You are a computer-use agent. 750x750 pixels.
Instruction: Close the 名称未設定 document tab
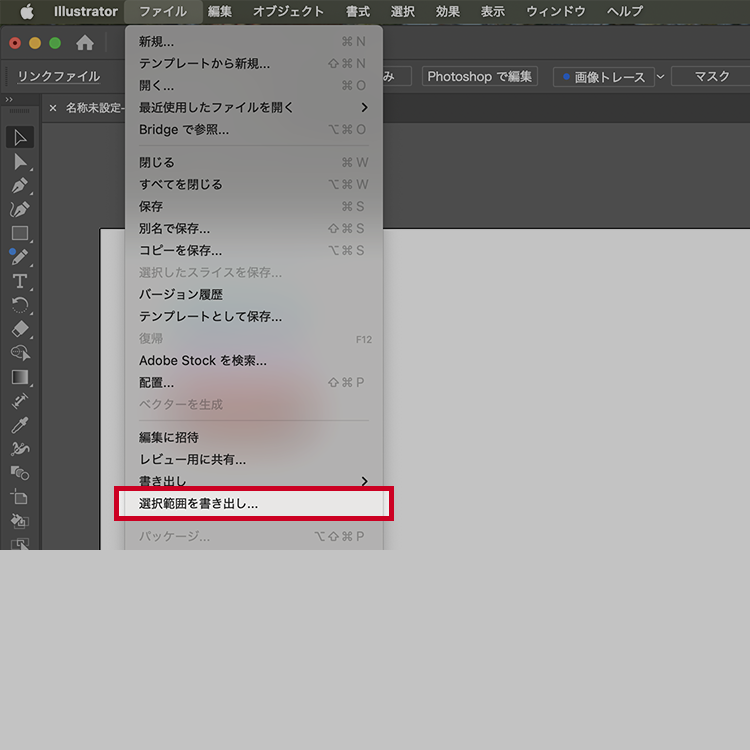[53, 108]
